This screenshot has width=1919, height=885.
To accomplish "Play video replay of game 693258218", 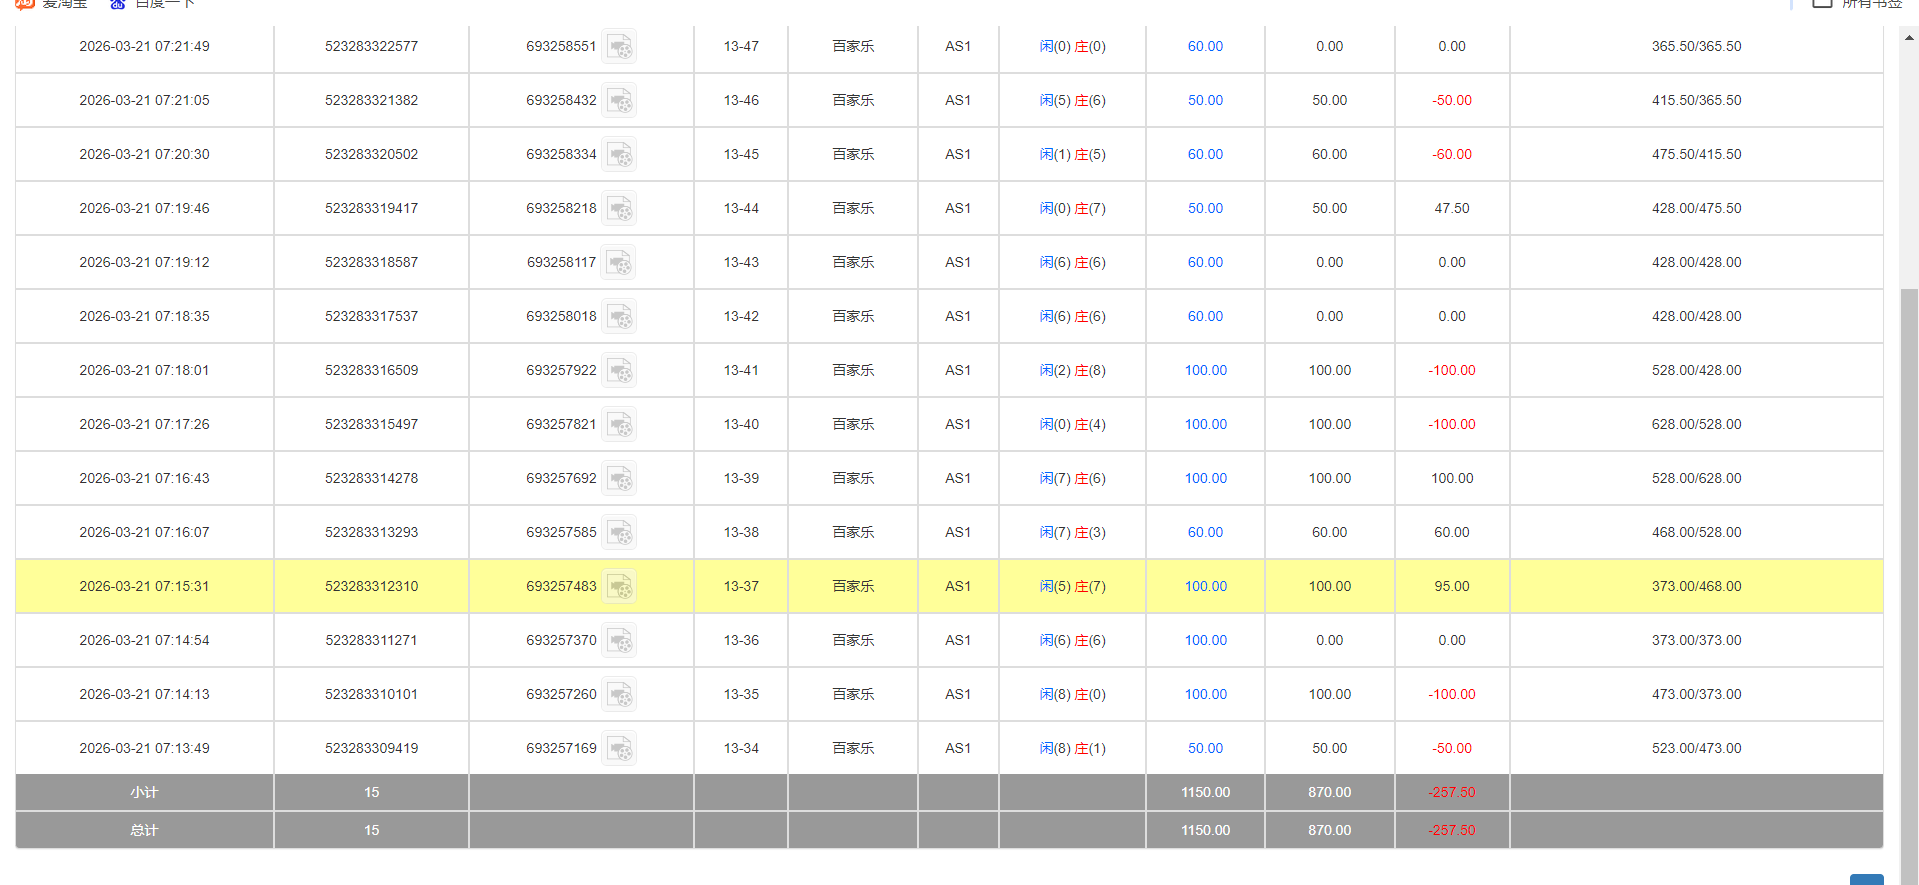I will [619, 209].
